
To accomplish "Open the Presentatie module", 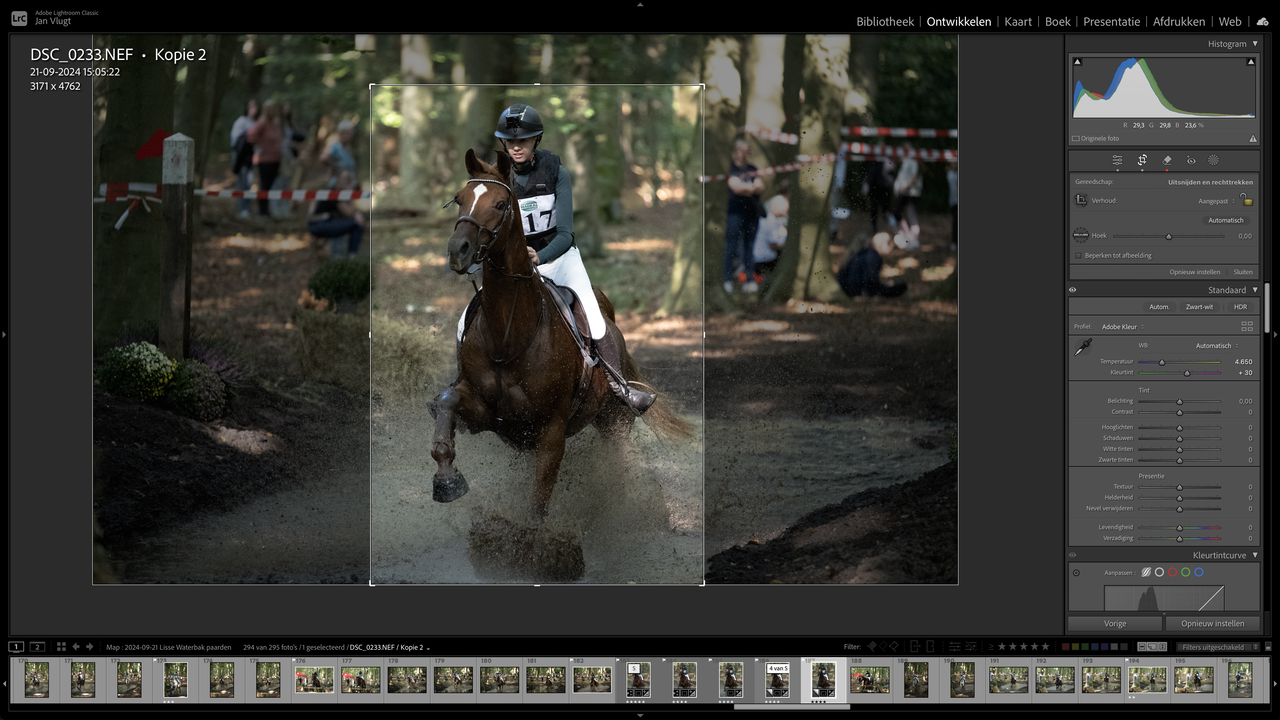I will 1112,21.
